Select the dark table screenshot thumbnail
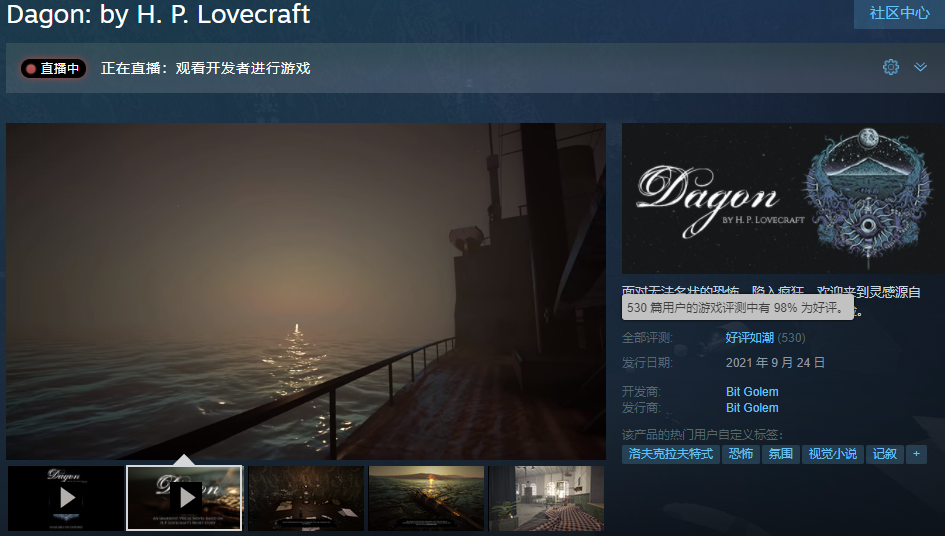The height and width of the screenshot is (536, 945). pos(306,498)
